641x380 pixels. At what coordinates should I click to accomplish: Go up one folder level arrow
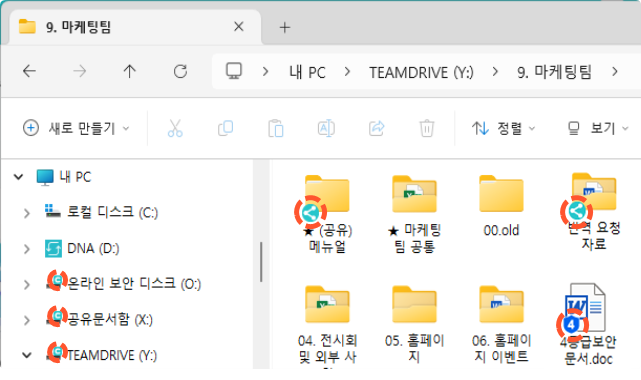(130, 72)
